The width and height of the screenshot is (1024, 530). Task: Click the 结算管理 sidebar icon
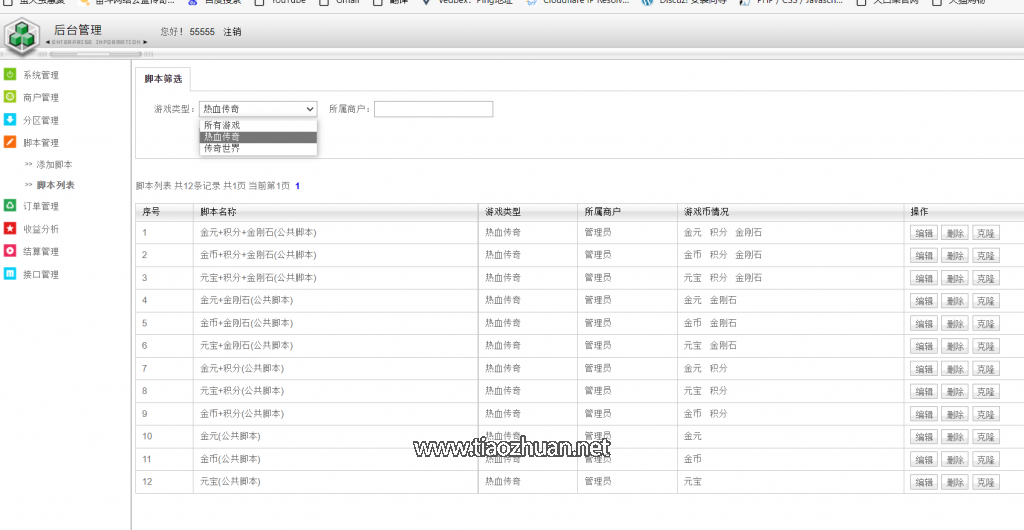[10, 251]
